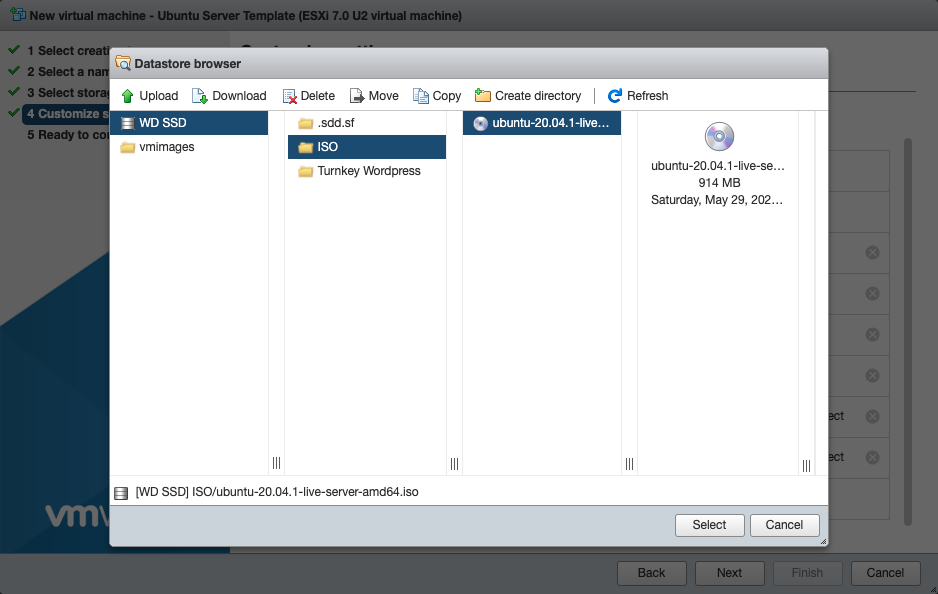The width and height of the screenshot is (938, 594).
Task: Open the vmimages datastore folder
Action: 189,147
